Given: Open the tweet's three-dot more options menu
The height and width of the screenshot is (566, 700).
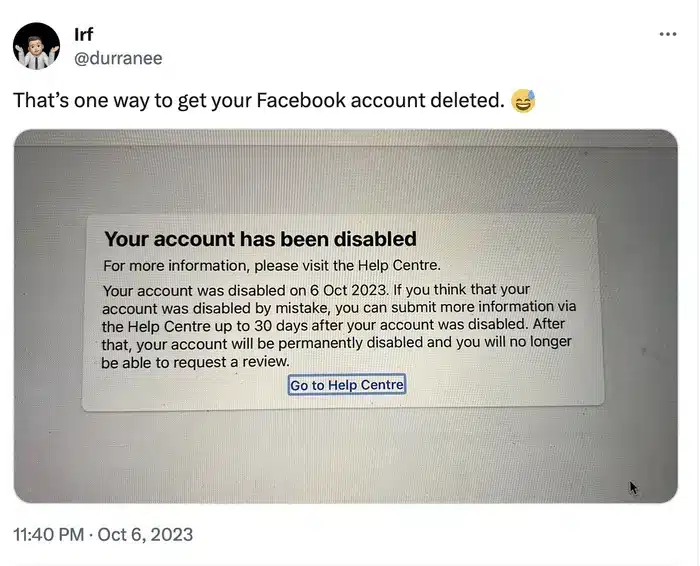Looking at the screenshot, I should pyautogui.click(x=668, y=34).
